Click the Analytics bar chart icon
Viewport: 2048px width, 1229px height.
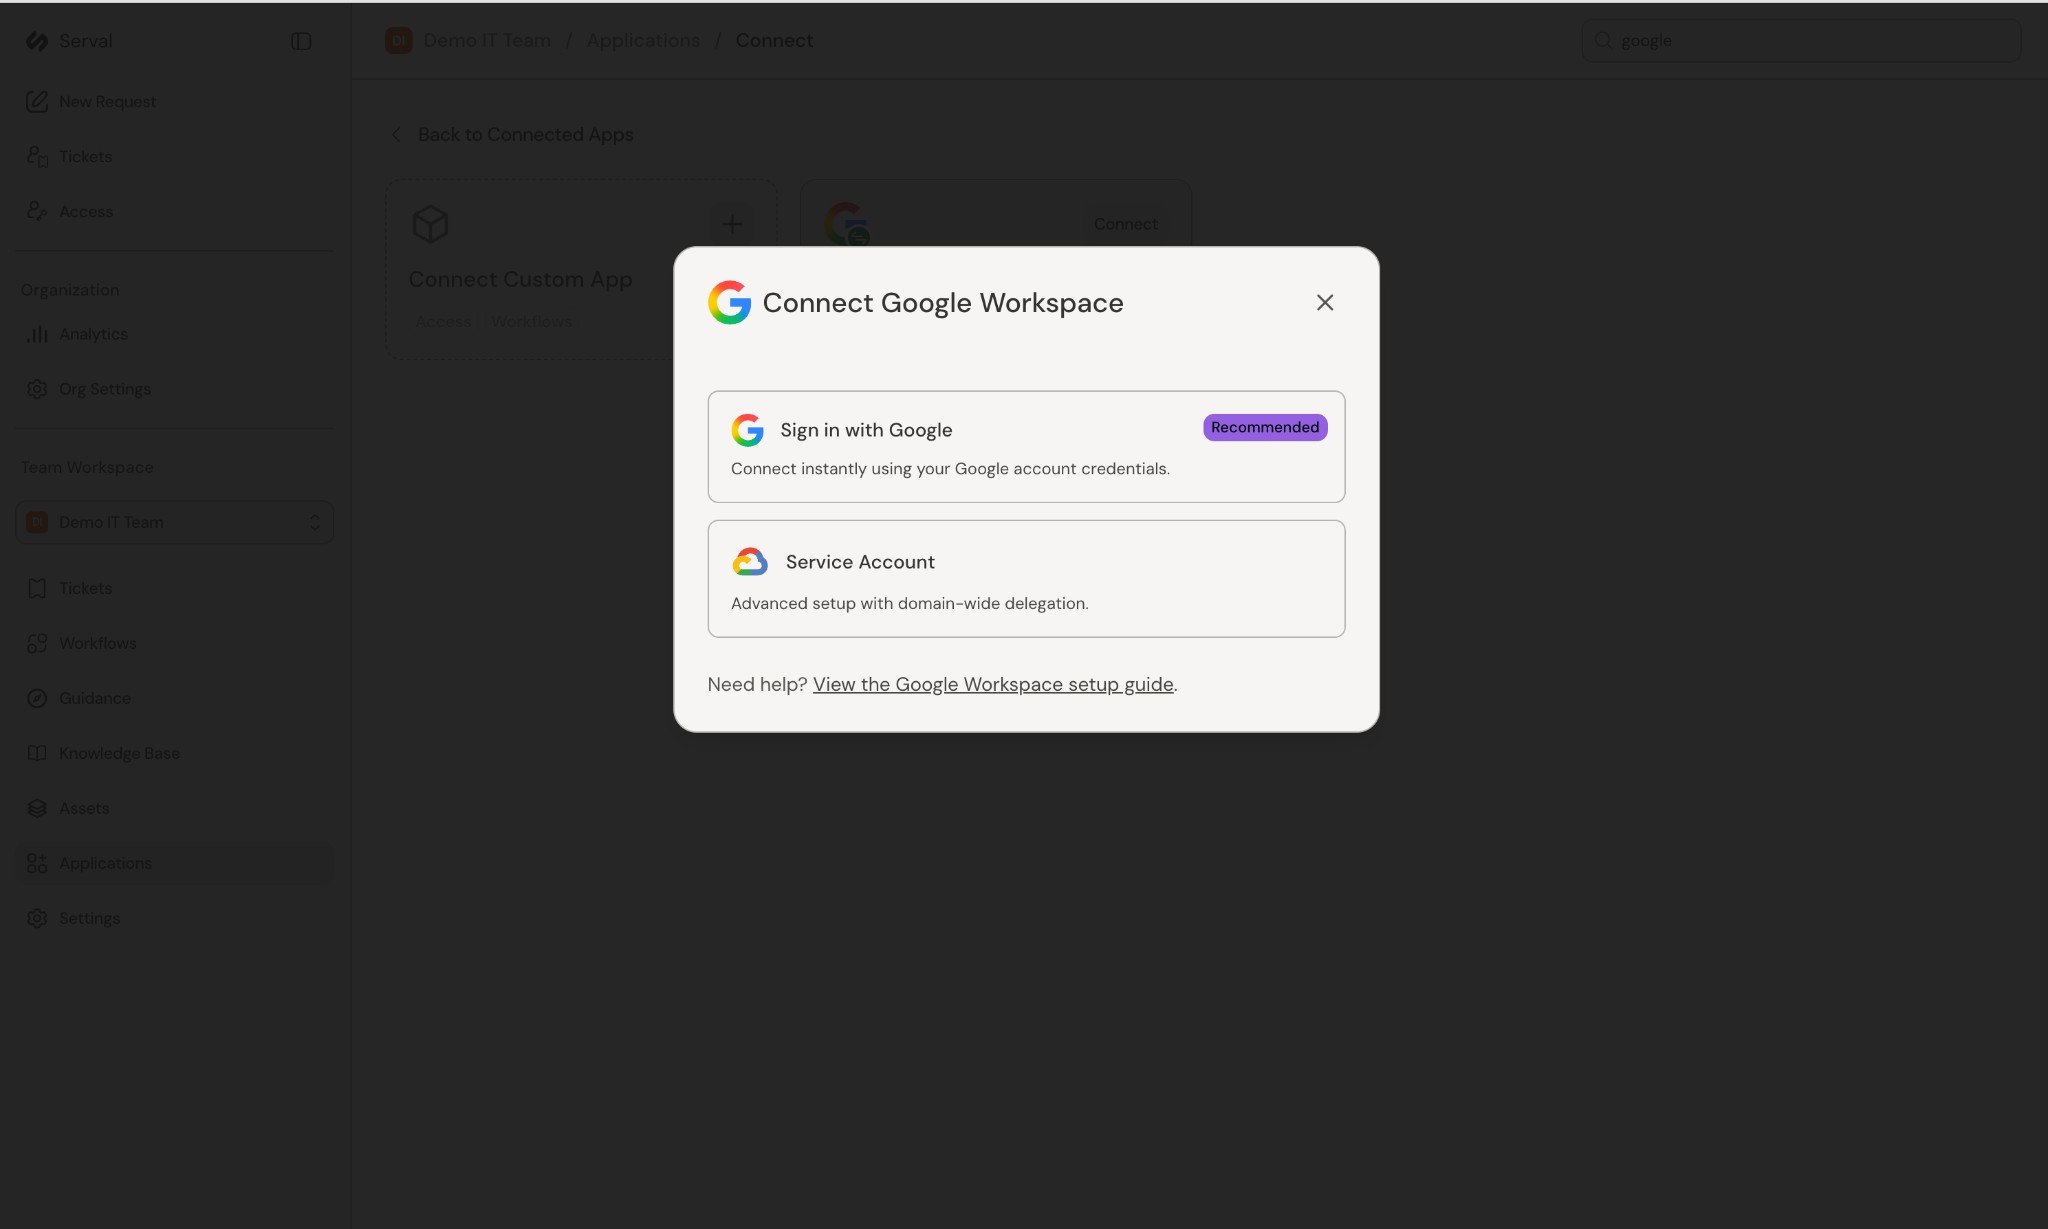(37, 334)
